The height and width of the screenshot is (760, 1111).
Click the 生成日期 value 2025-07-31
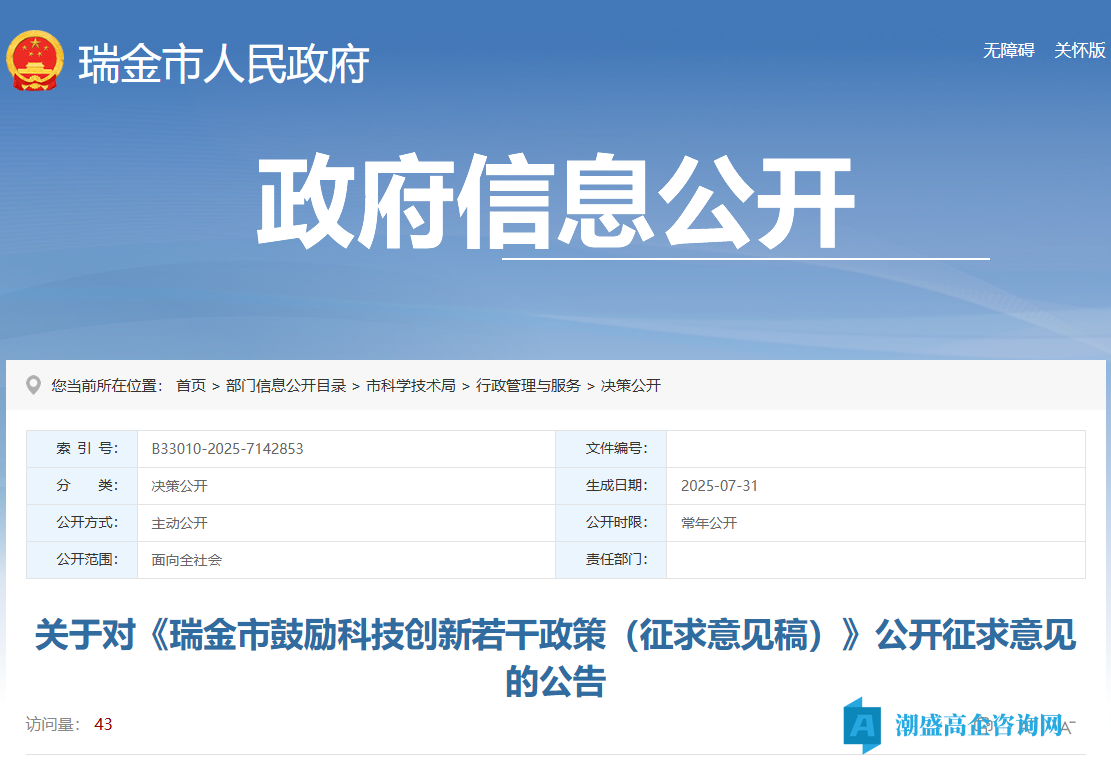click(719, 486)
